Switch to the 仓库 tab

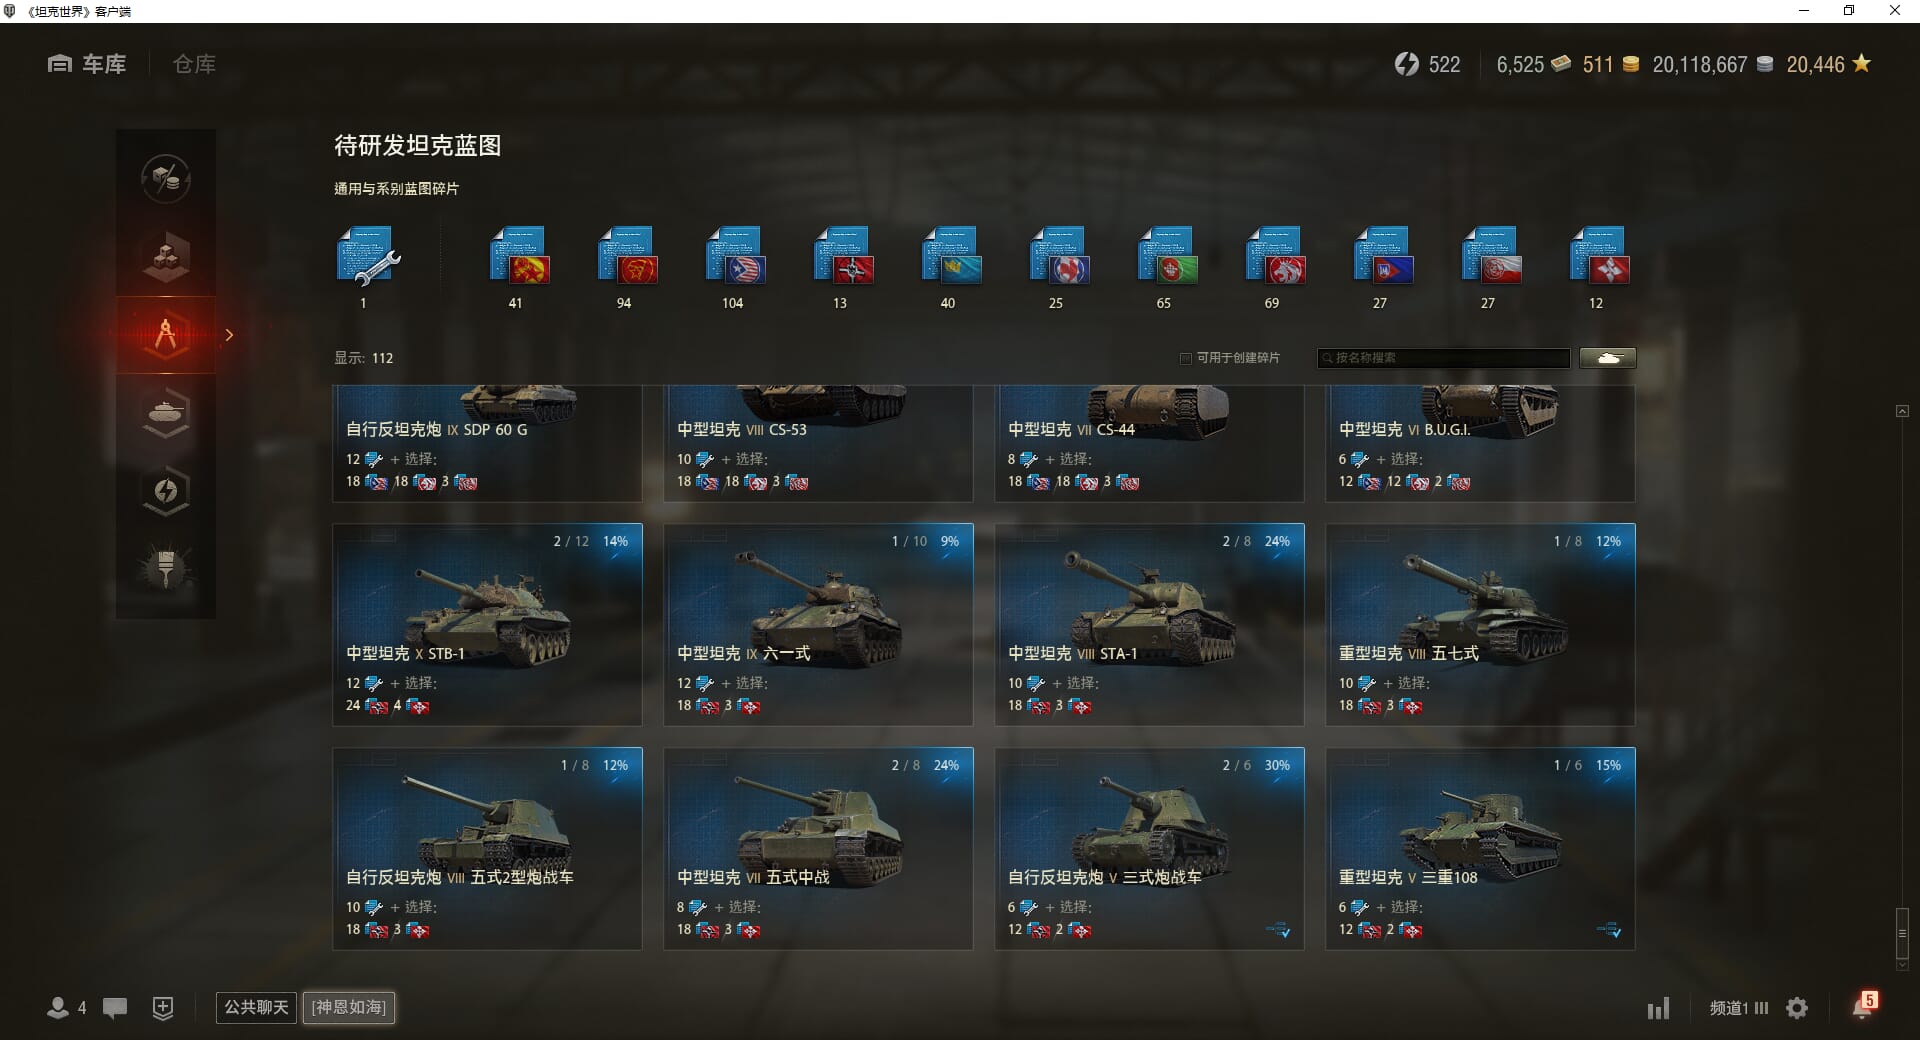point(194,64)
